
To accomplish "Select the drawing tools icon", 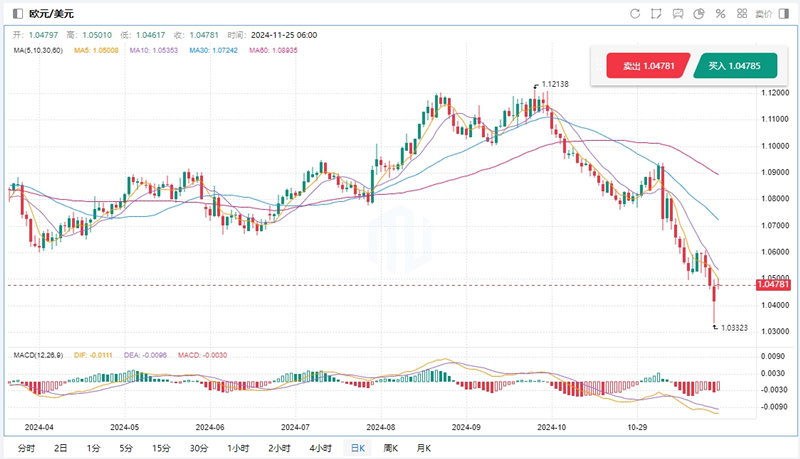I will point(657,14).
